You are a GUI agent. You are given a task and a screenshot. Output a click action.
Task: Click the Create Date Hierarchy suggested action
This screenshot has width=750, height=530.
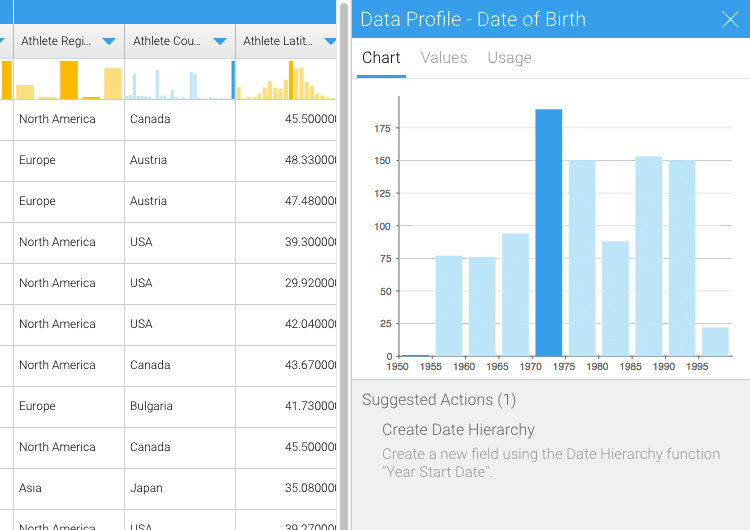(458, 430)
